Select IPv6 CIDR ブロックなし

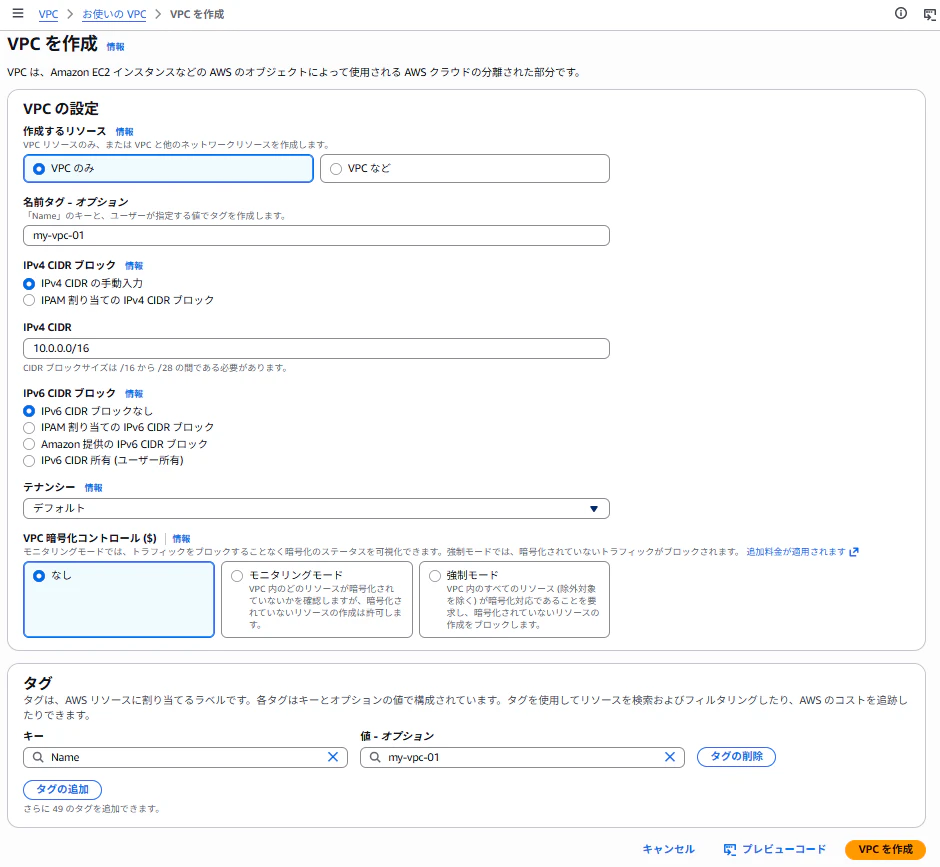29,411
